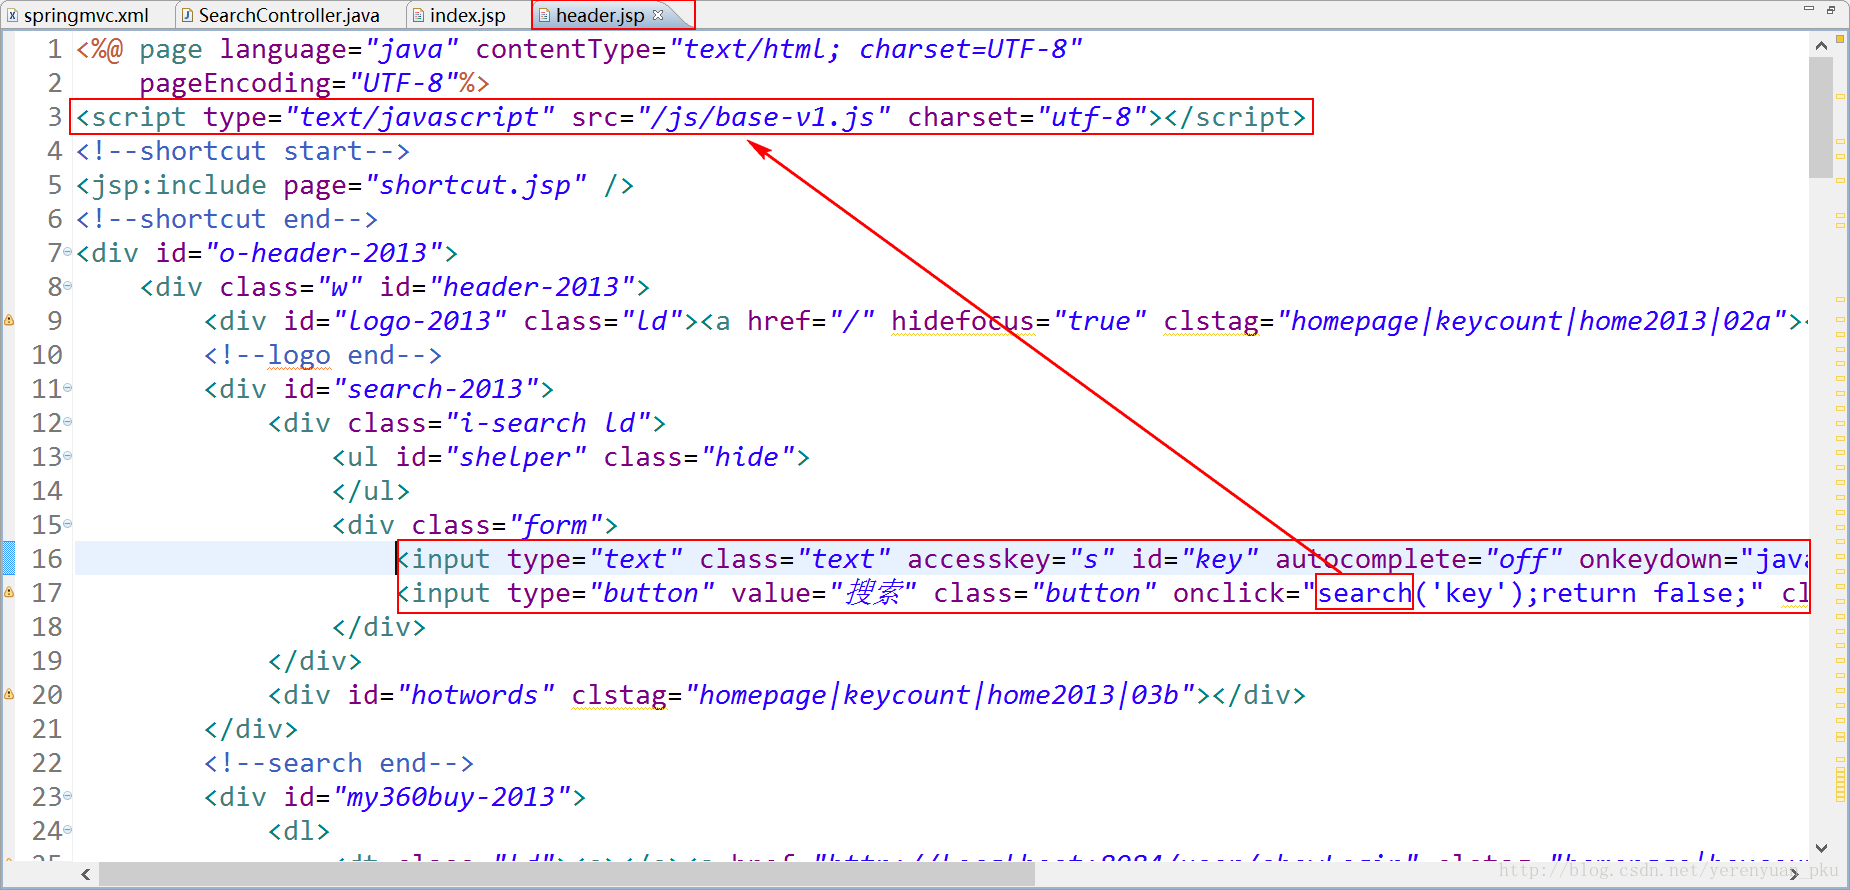Viewport: 1850px width, 890px height.
Task: Click the "shelper" id value on line 13
Action: coord(515,457)
